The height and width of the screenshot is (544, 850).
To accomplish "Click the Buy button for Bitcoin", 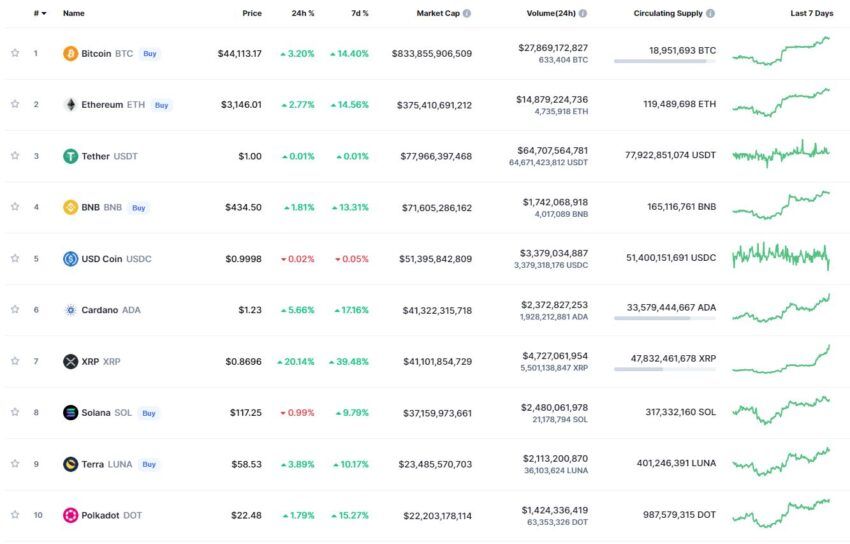I will point(150,54).
